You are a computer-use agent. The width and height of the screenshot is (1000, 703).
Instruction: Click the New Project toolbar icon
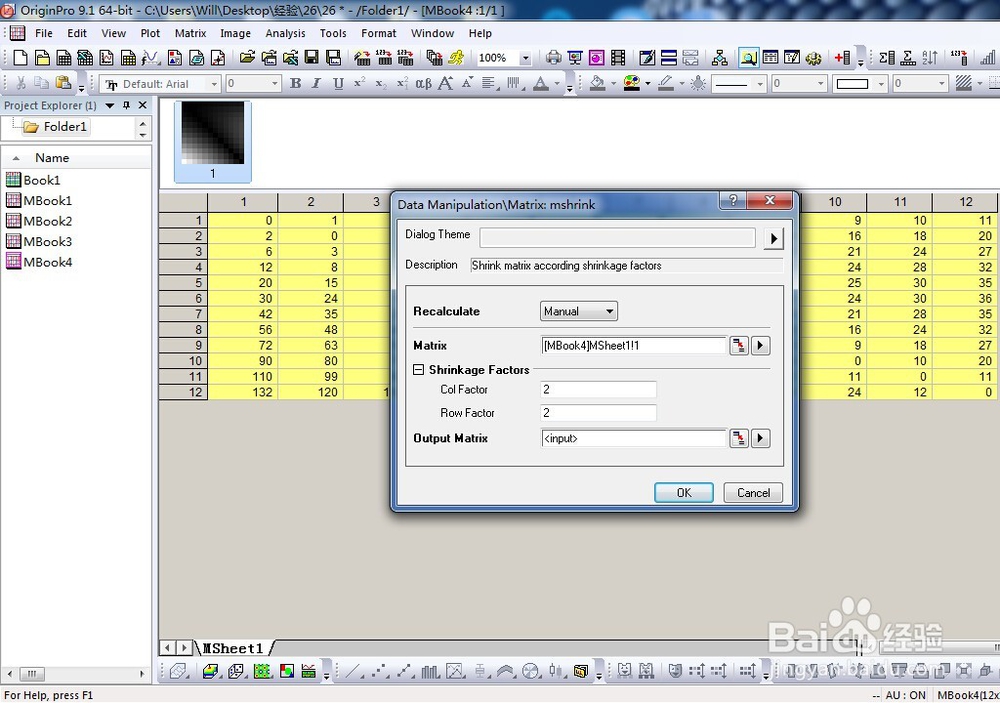click(20, 58)
